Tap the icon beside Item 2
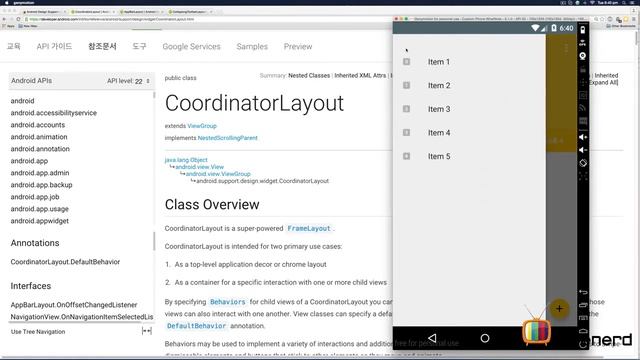Image resolution: width=640 pixels, height=360 pixels. point(407,85)
